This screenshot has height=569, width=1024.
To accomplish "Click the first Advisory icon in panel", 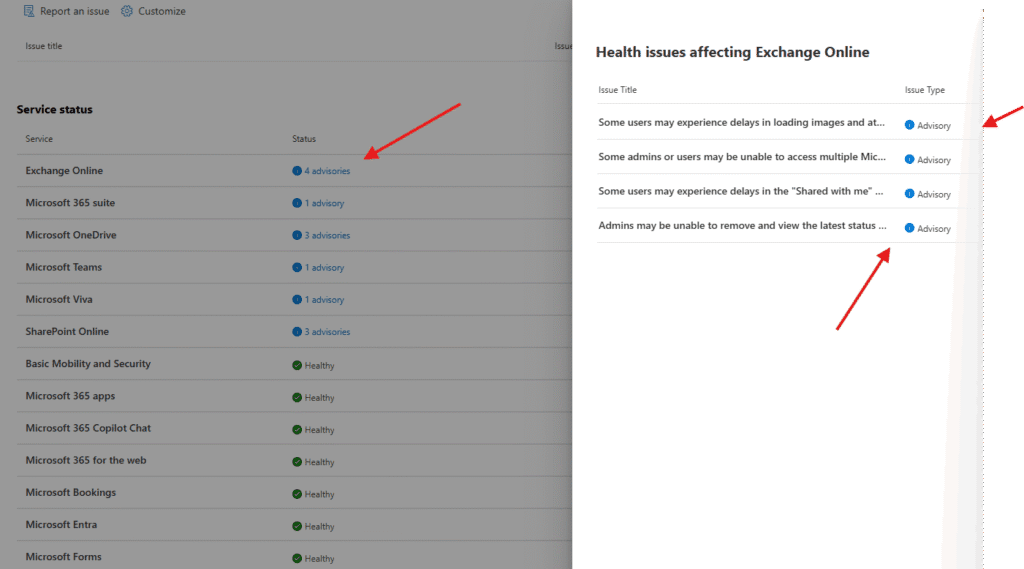I will click(x=909, y=125).
